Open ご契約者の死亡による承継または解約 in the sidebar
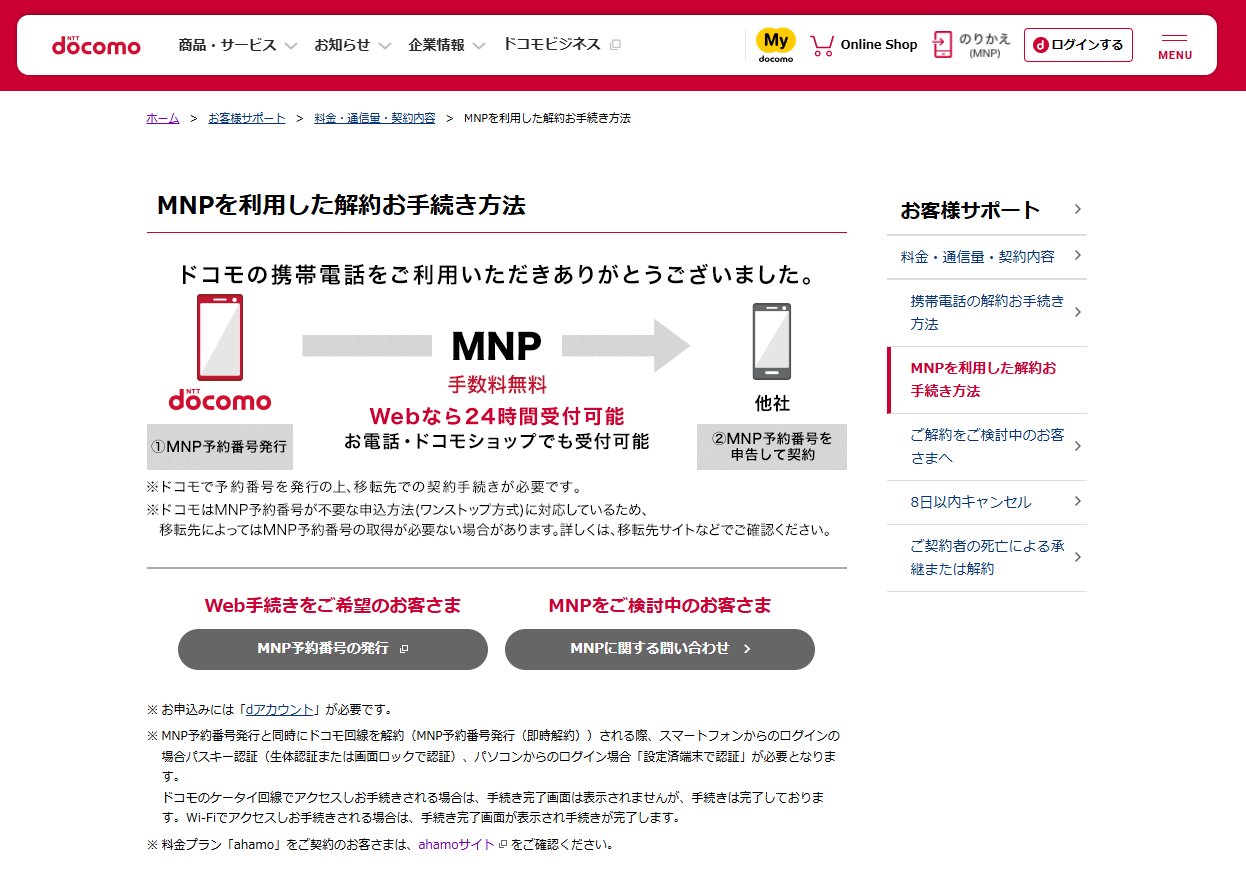The width and height of the screenshot is (1246, 874). [x=987, y=558]
